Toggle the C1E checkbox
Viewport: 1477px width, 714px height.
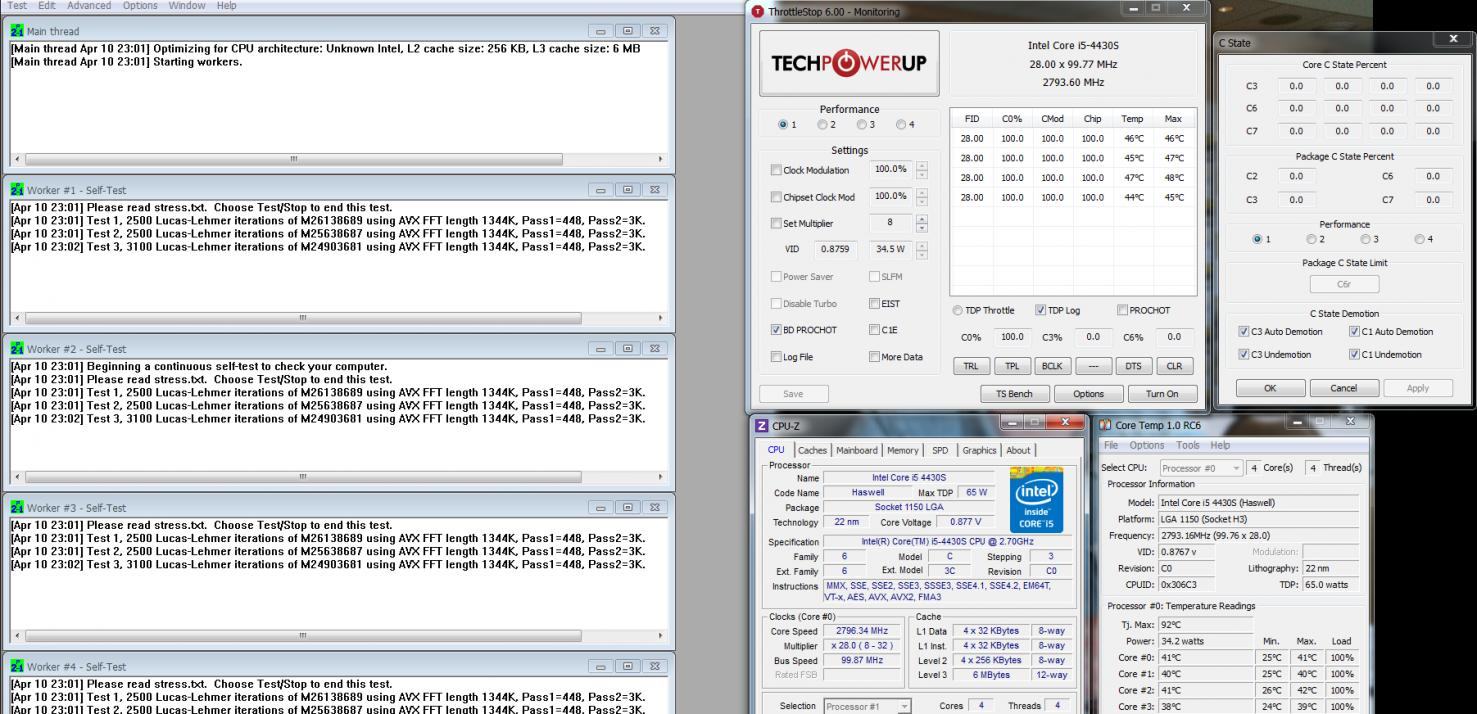(875, 330)
